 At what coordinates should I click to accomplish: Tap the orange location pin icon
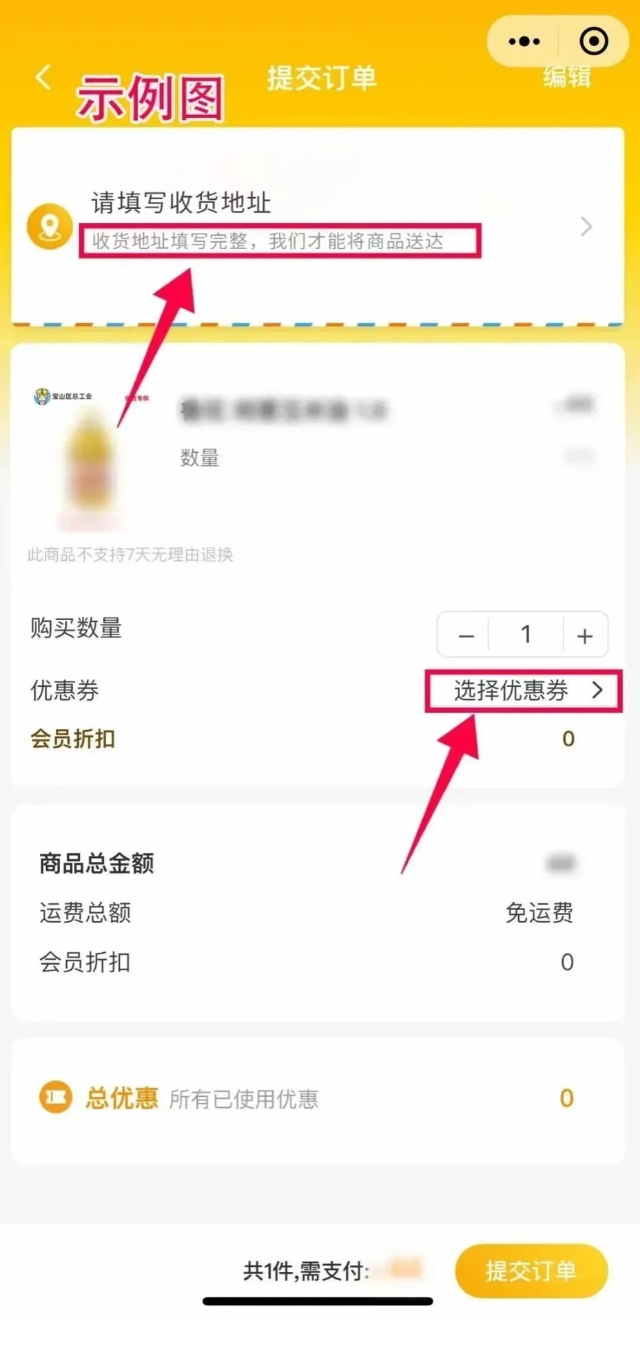49,227
